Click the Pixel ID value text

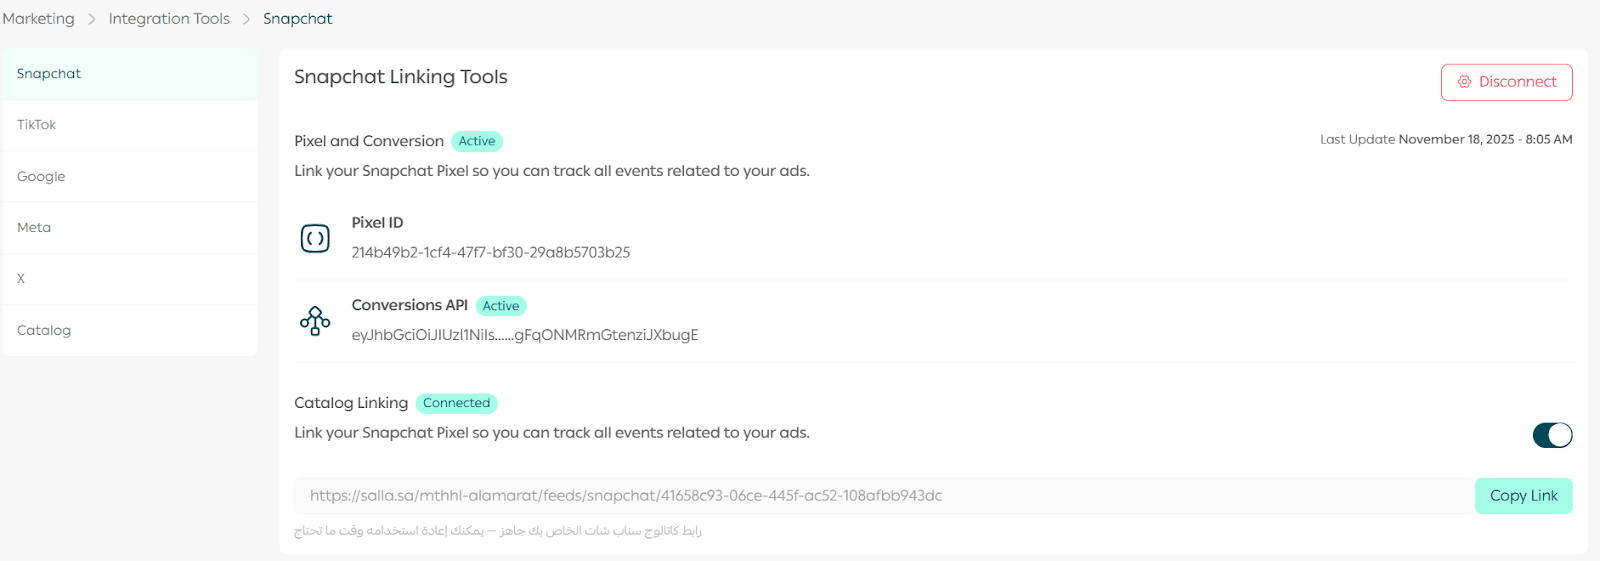point(490,253)
